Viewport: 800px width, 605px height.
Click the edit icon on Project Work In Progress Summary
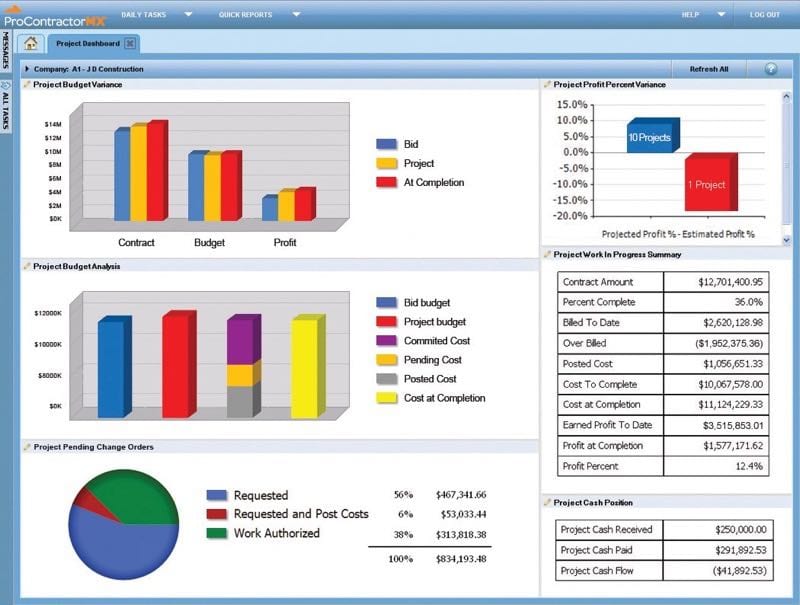coord(547,254)
